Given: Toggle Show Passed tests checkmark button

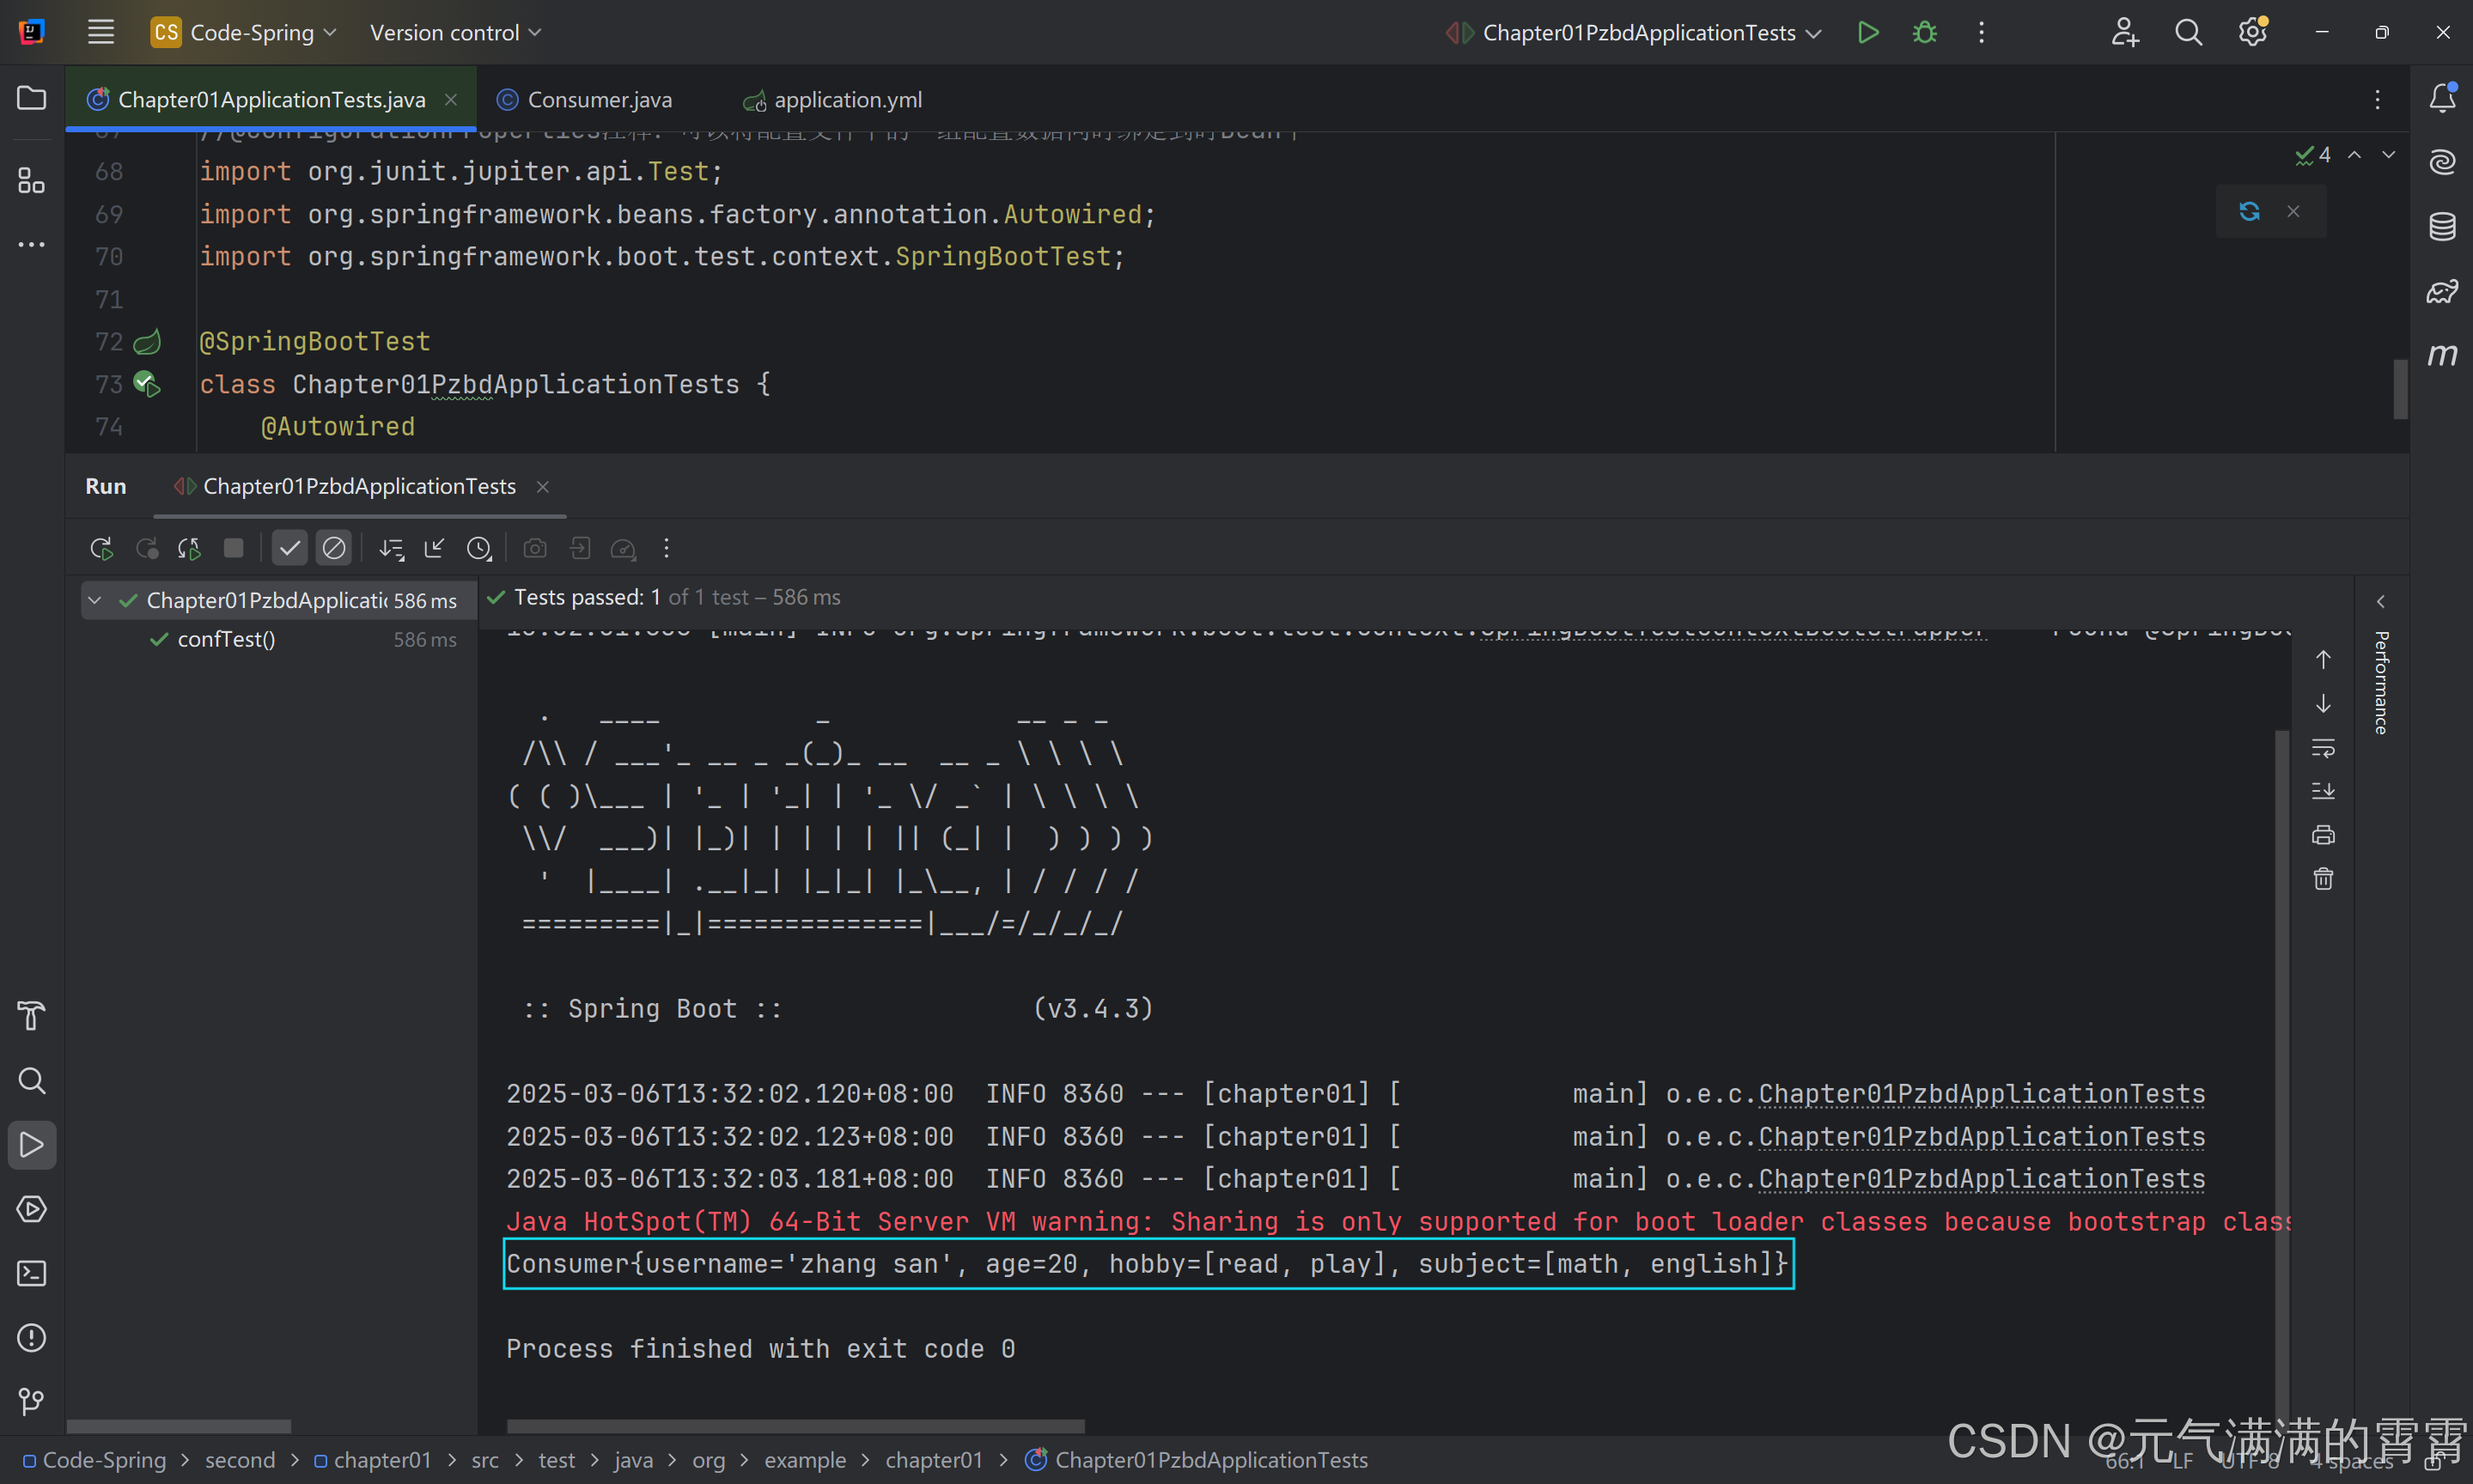Looking at the screenshot, I should (x=290, y=548).
